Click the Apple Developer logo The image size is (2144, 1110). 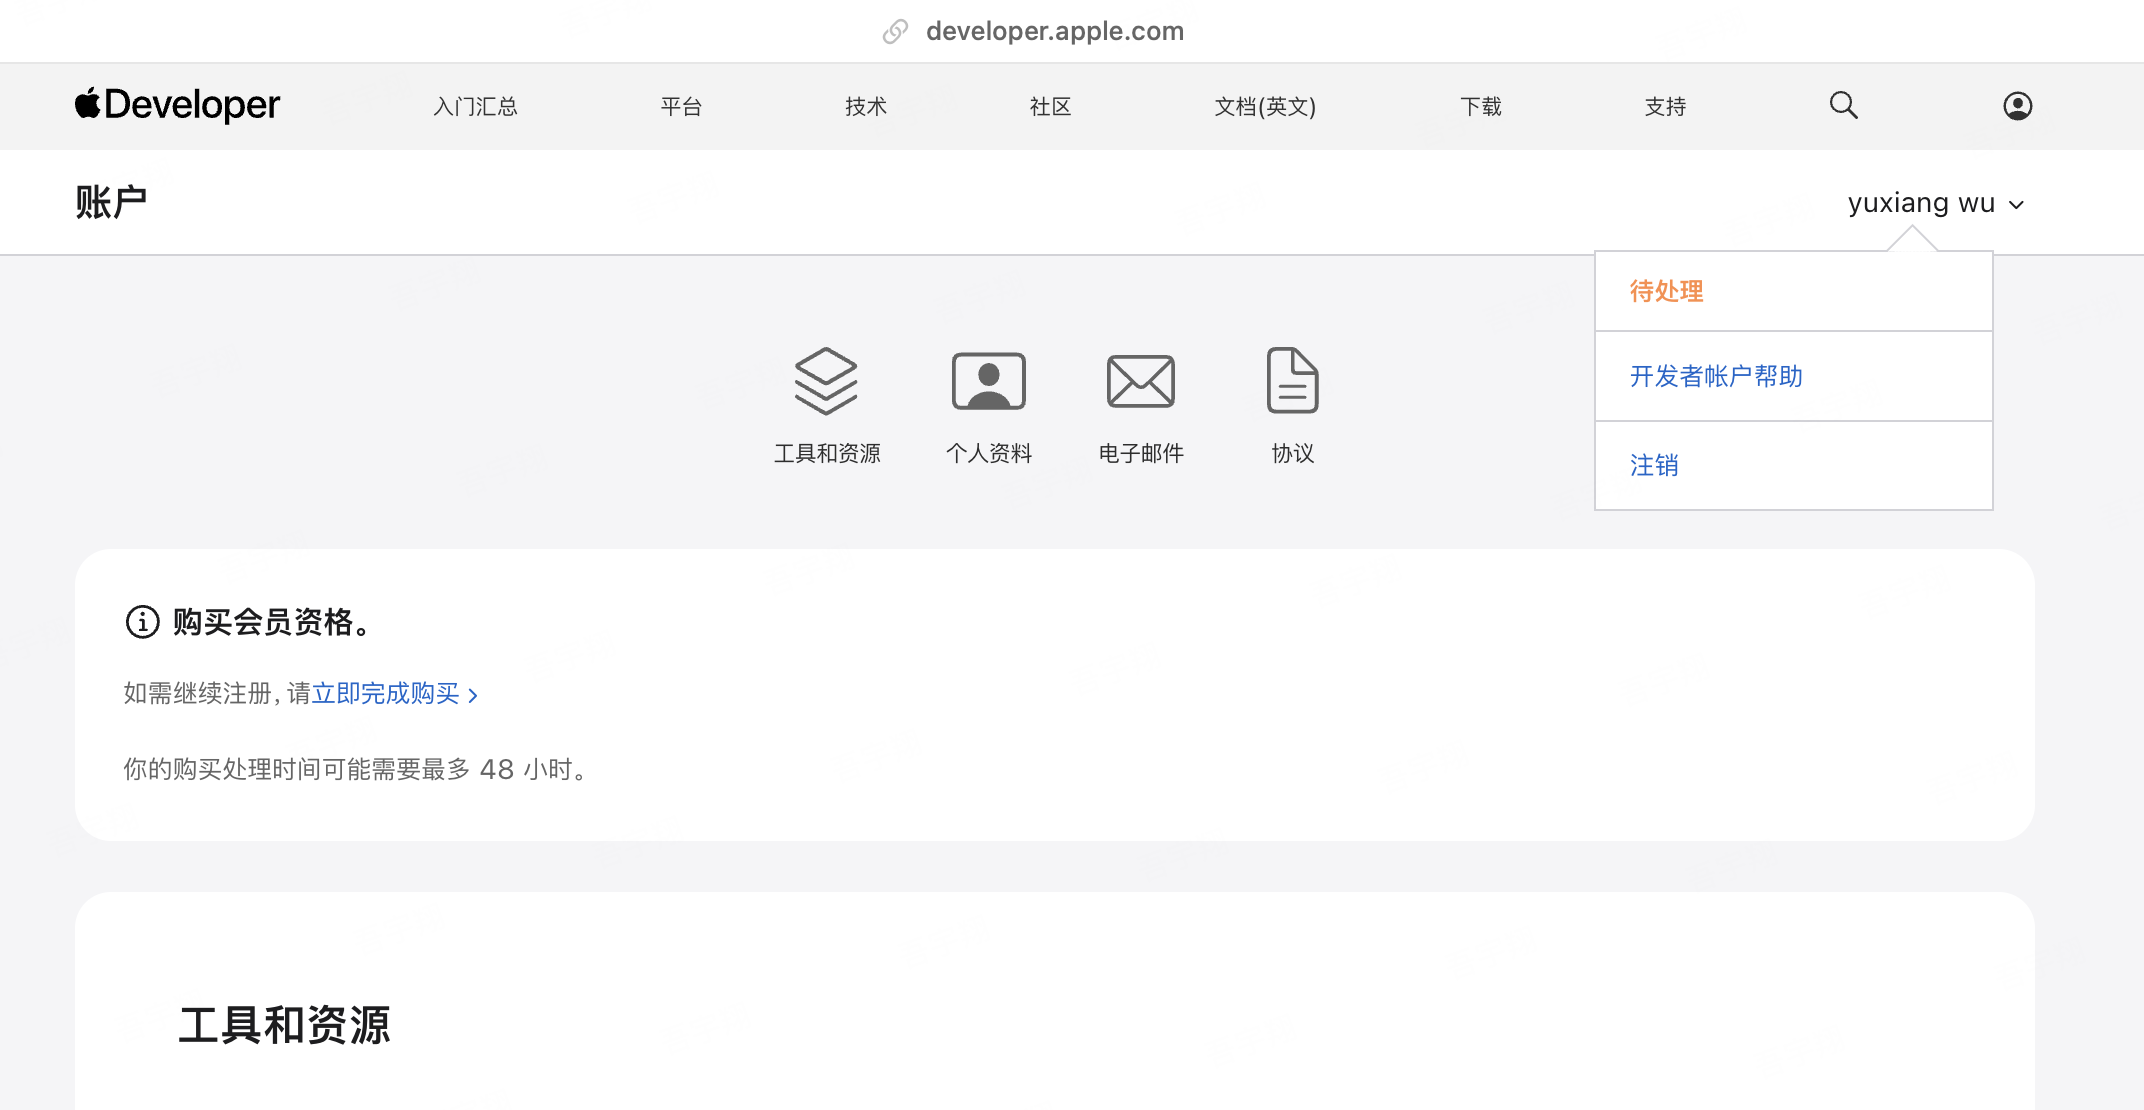pyautogui.click(x=176, y=105)
